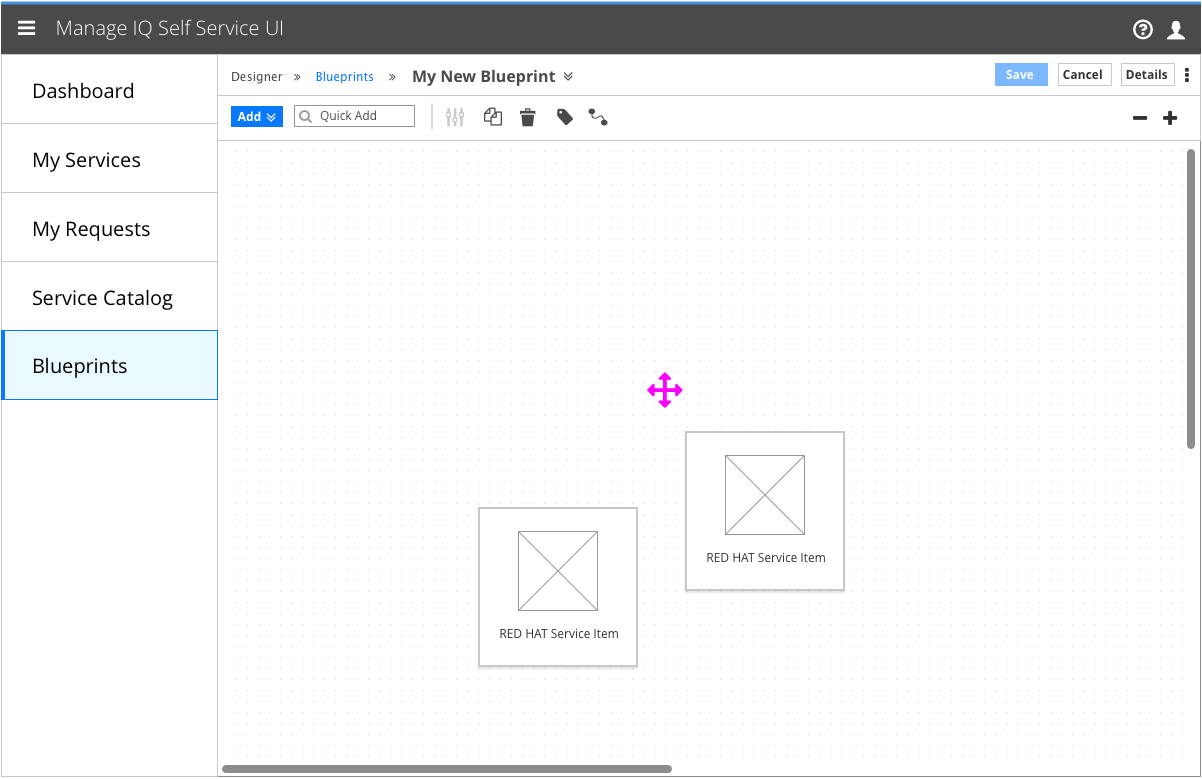Zoom out using the minus icon

(1139, 117)
